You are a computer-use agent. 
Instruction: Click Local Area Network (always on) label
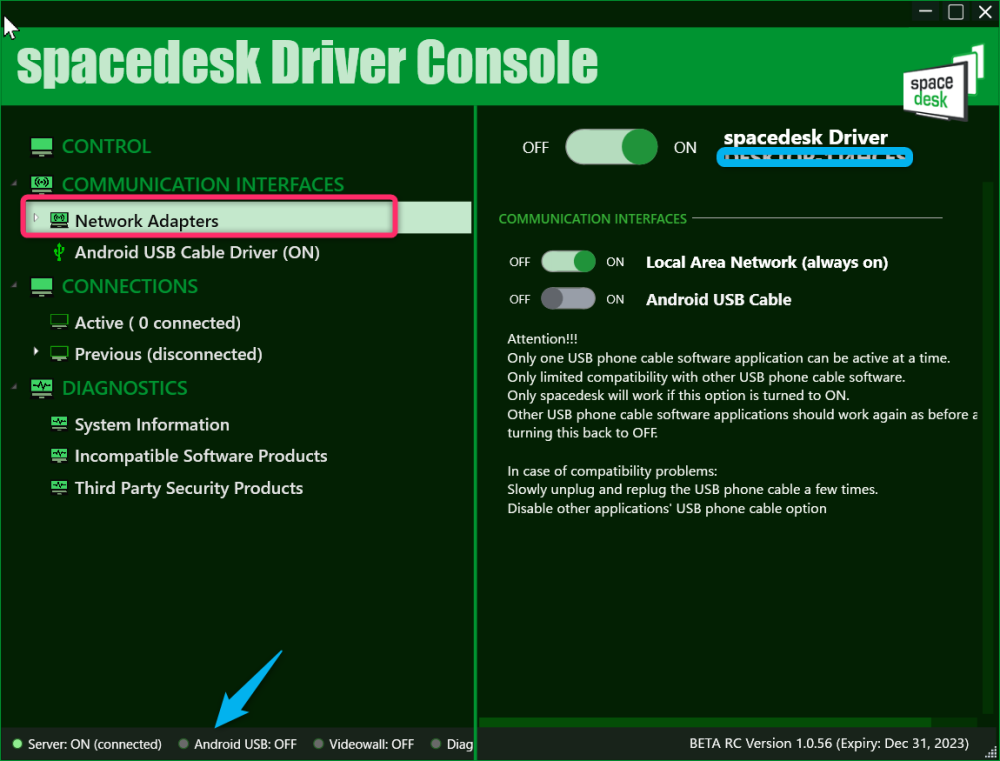(x=767, y=262)
